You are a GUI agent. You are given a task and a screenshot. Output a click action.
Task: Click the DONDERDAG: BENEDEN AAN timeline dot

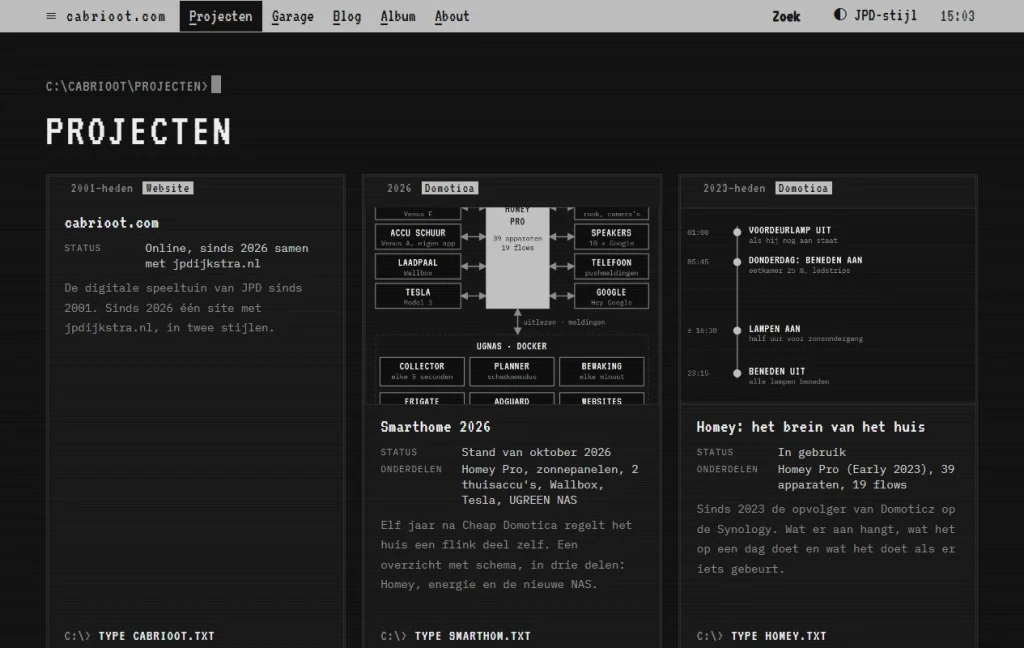pyautogui.click(x=737, y=261)
